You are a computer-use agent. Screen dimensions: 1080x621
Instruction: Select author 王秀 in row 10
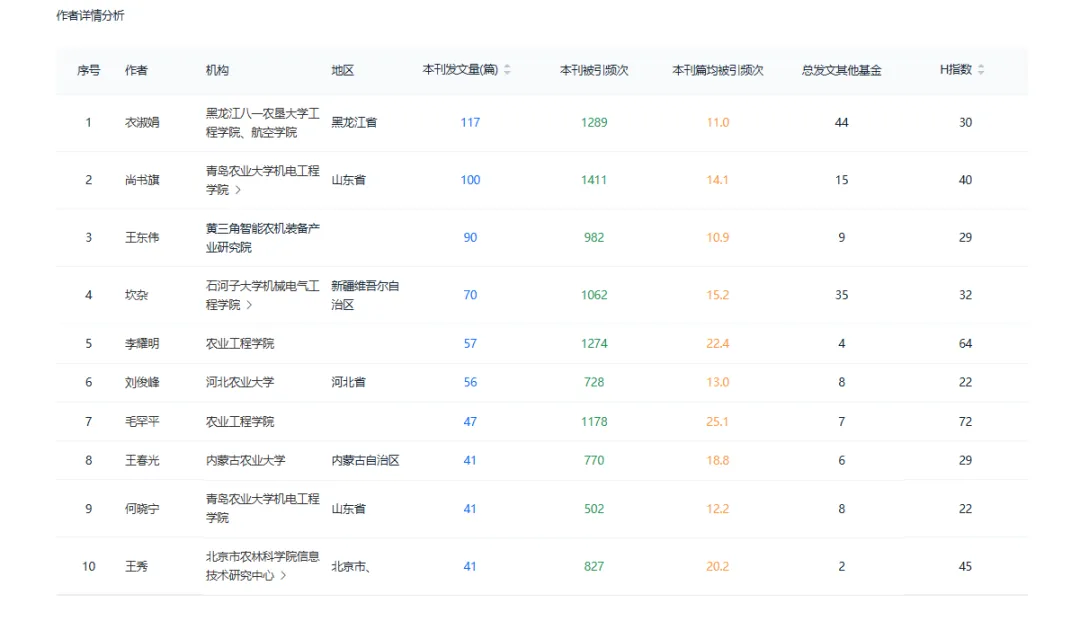[x=136, y=567]
